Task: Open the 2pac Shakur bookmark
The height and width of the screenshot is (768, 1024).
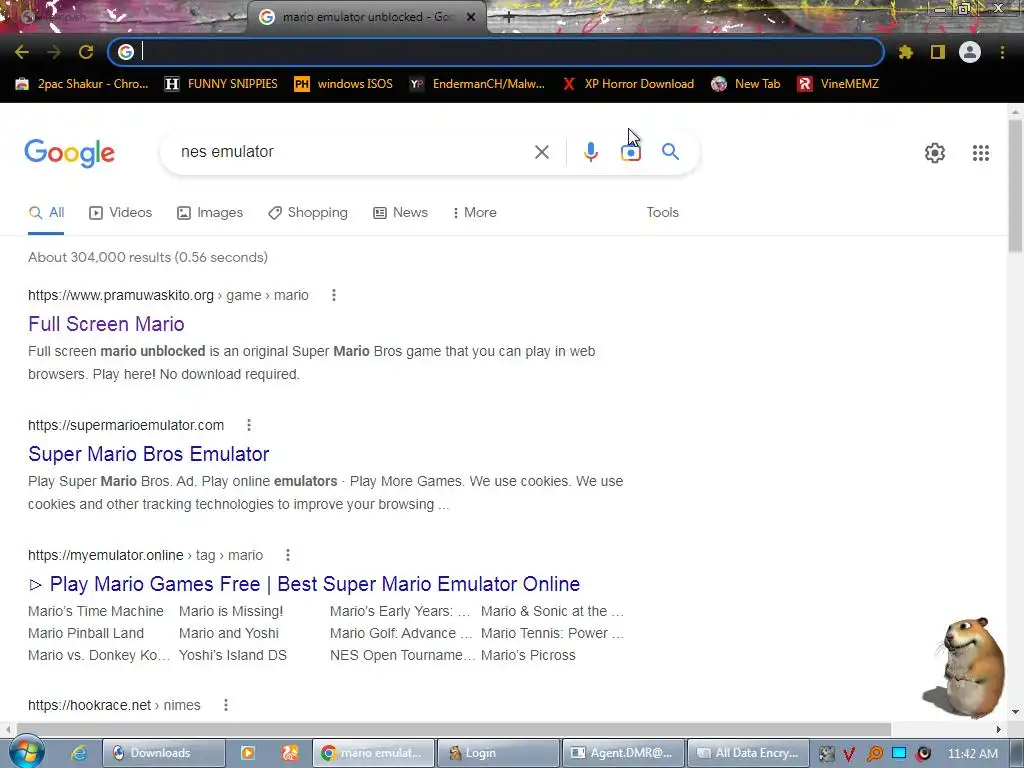Action: [x=82, y=84]
